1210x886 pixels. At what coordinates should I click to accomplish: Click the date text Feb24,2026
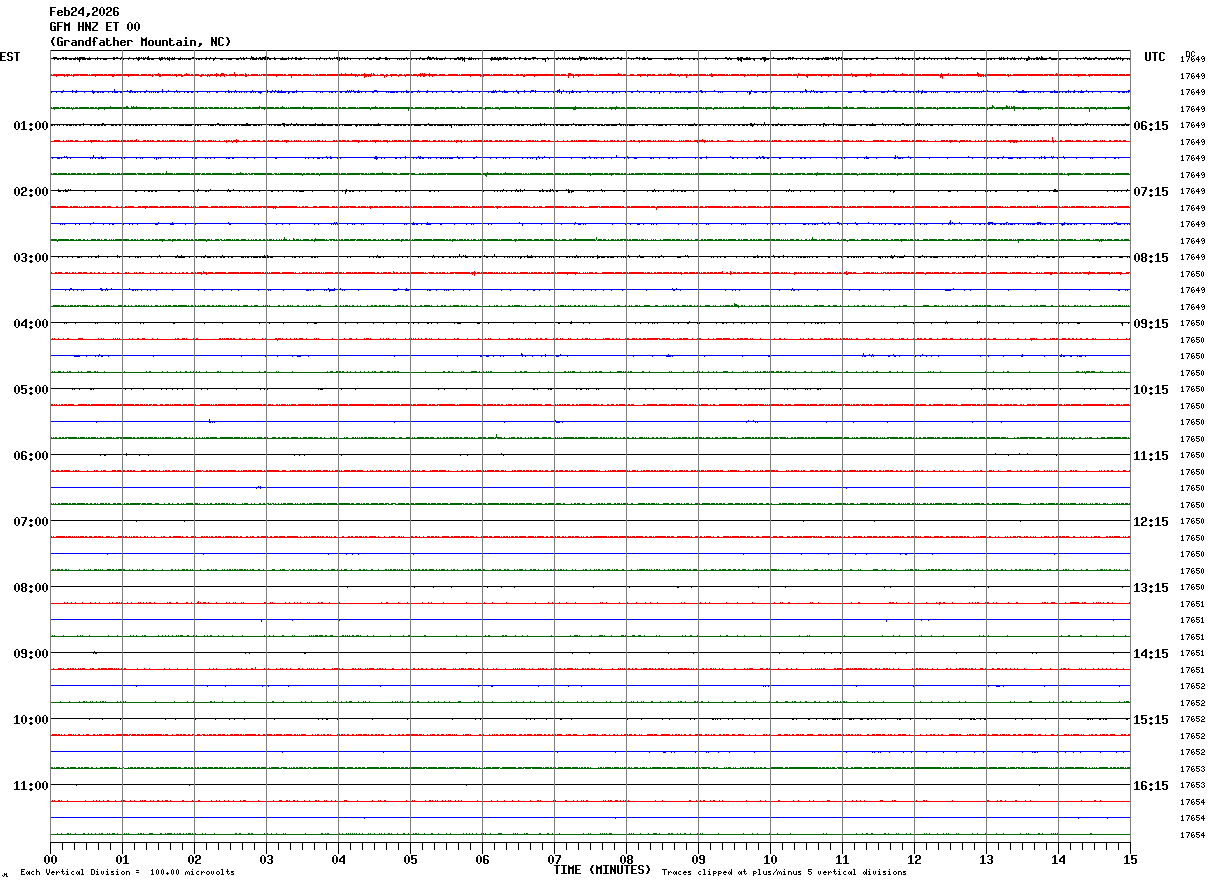tap(84, 12)
